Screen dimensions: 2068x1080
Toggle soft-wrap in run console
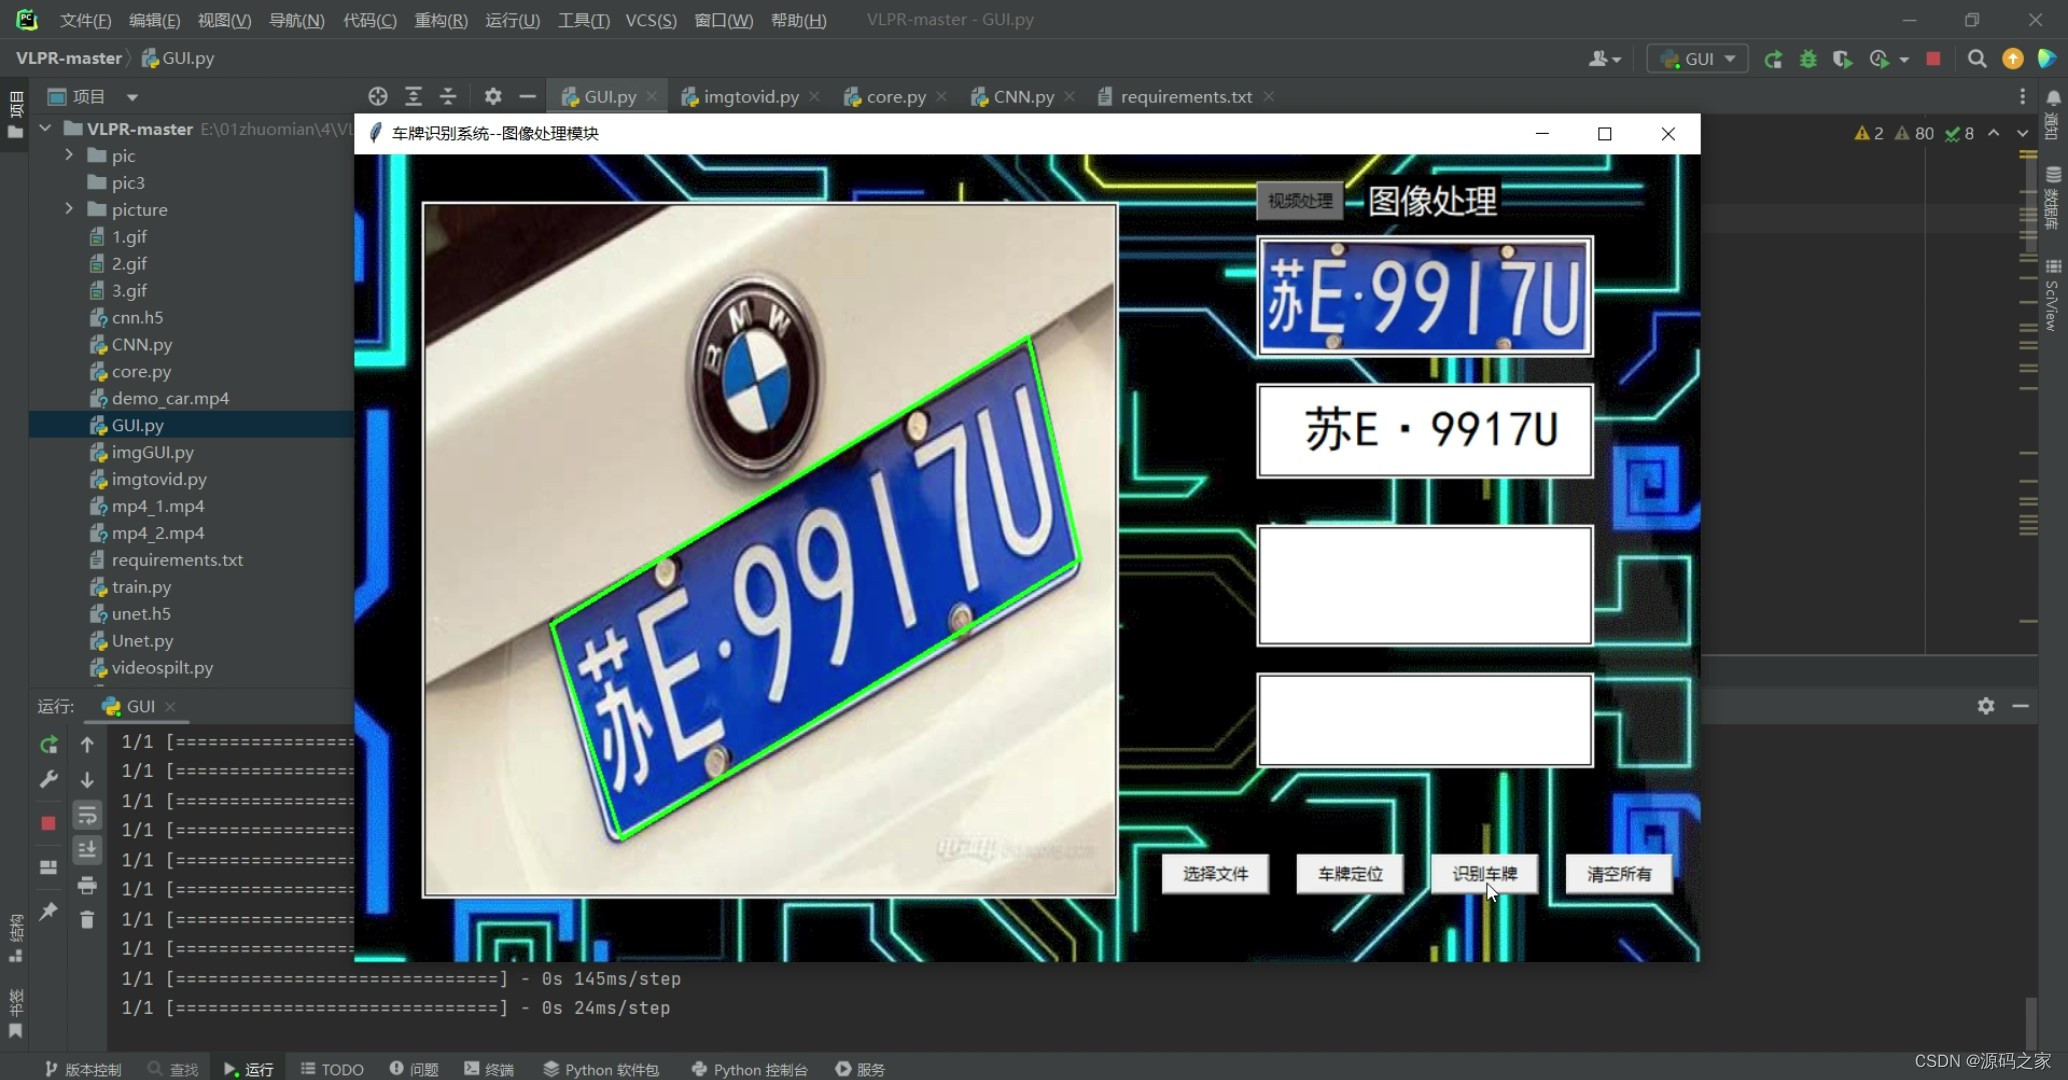[87, 815]
